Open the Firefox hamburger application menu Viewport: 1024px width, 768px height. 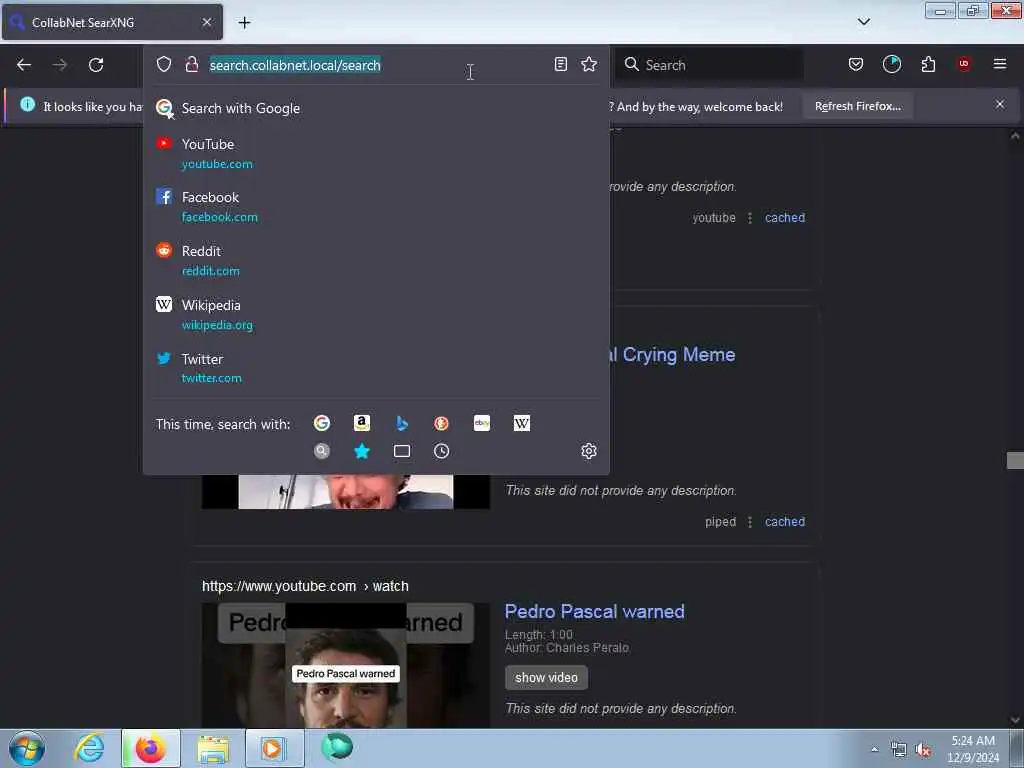click(x=999, y=64)
